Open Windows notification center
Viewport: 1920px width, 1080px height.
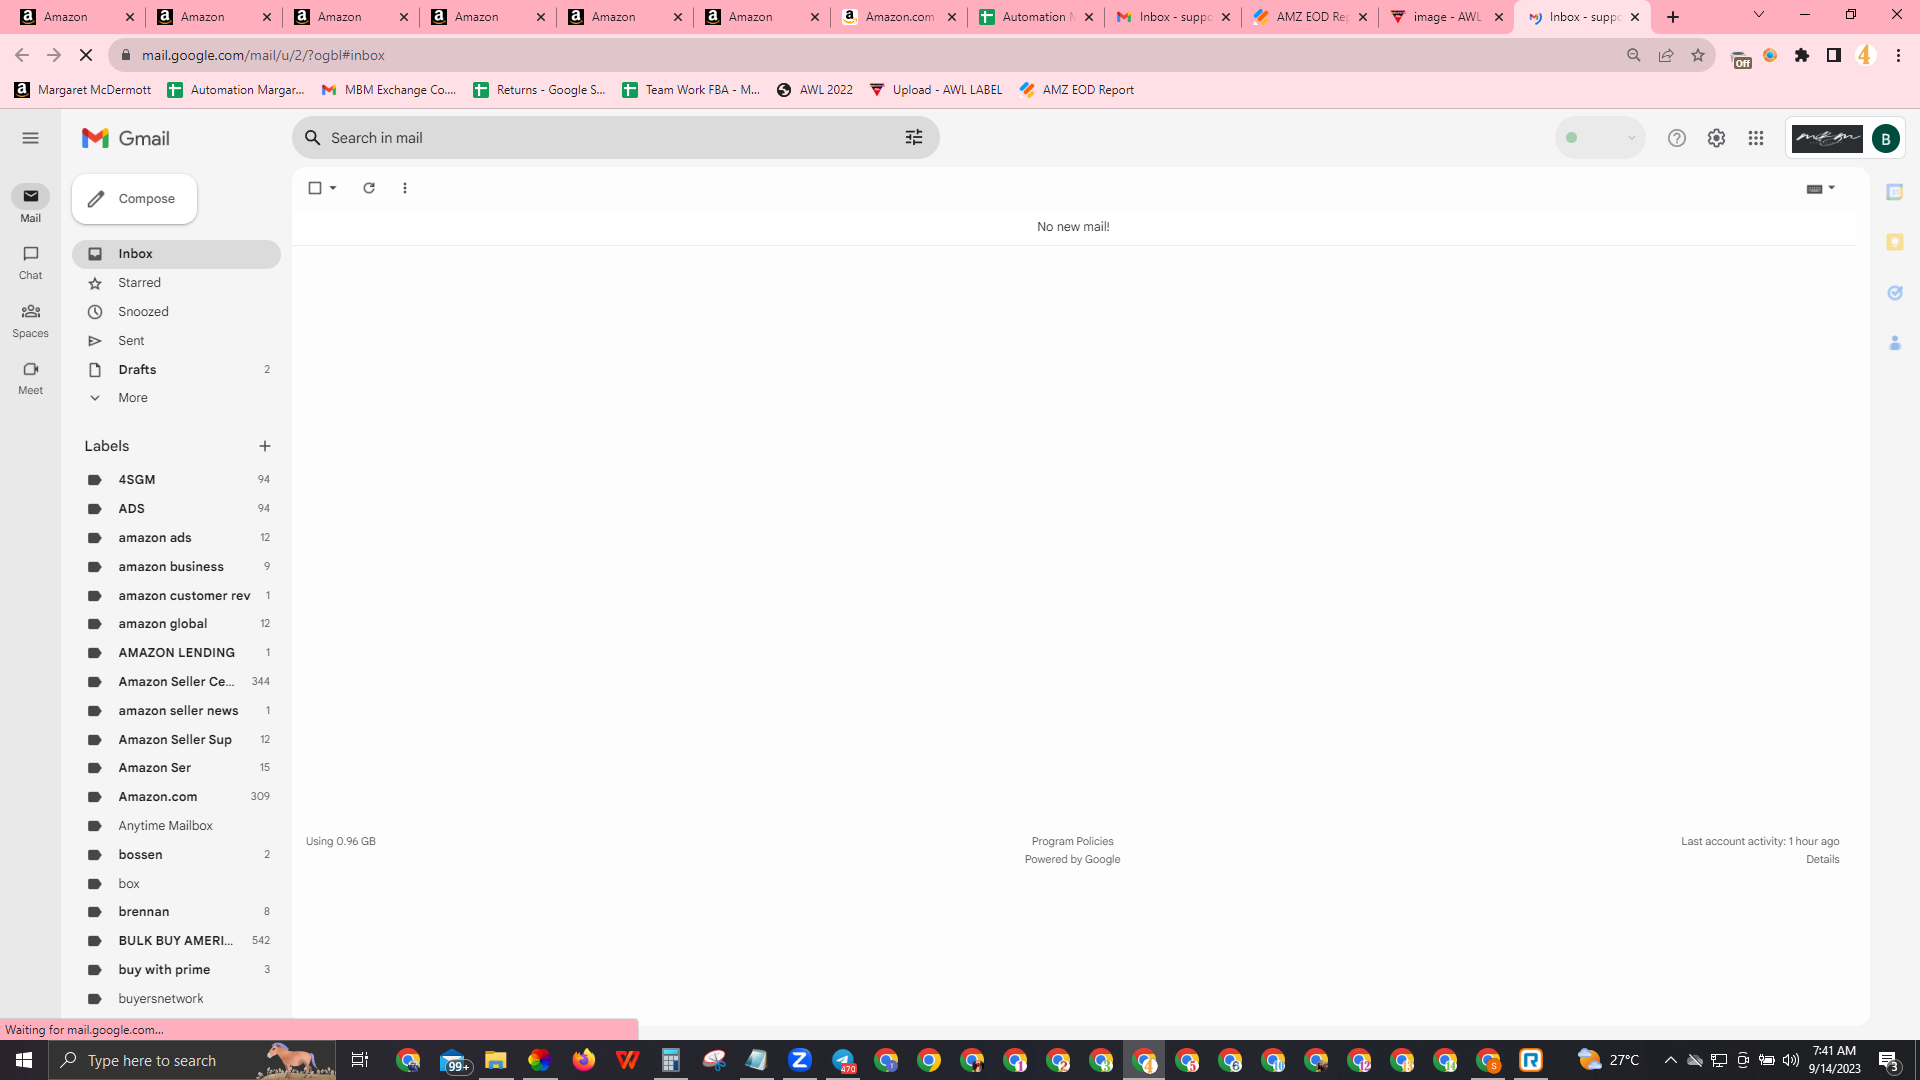[x=1888, y=1060]
